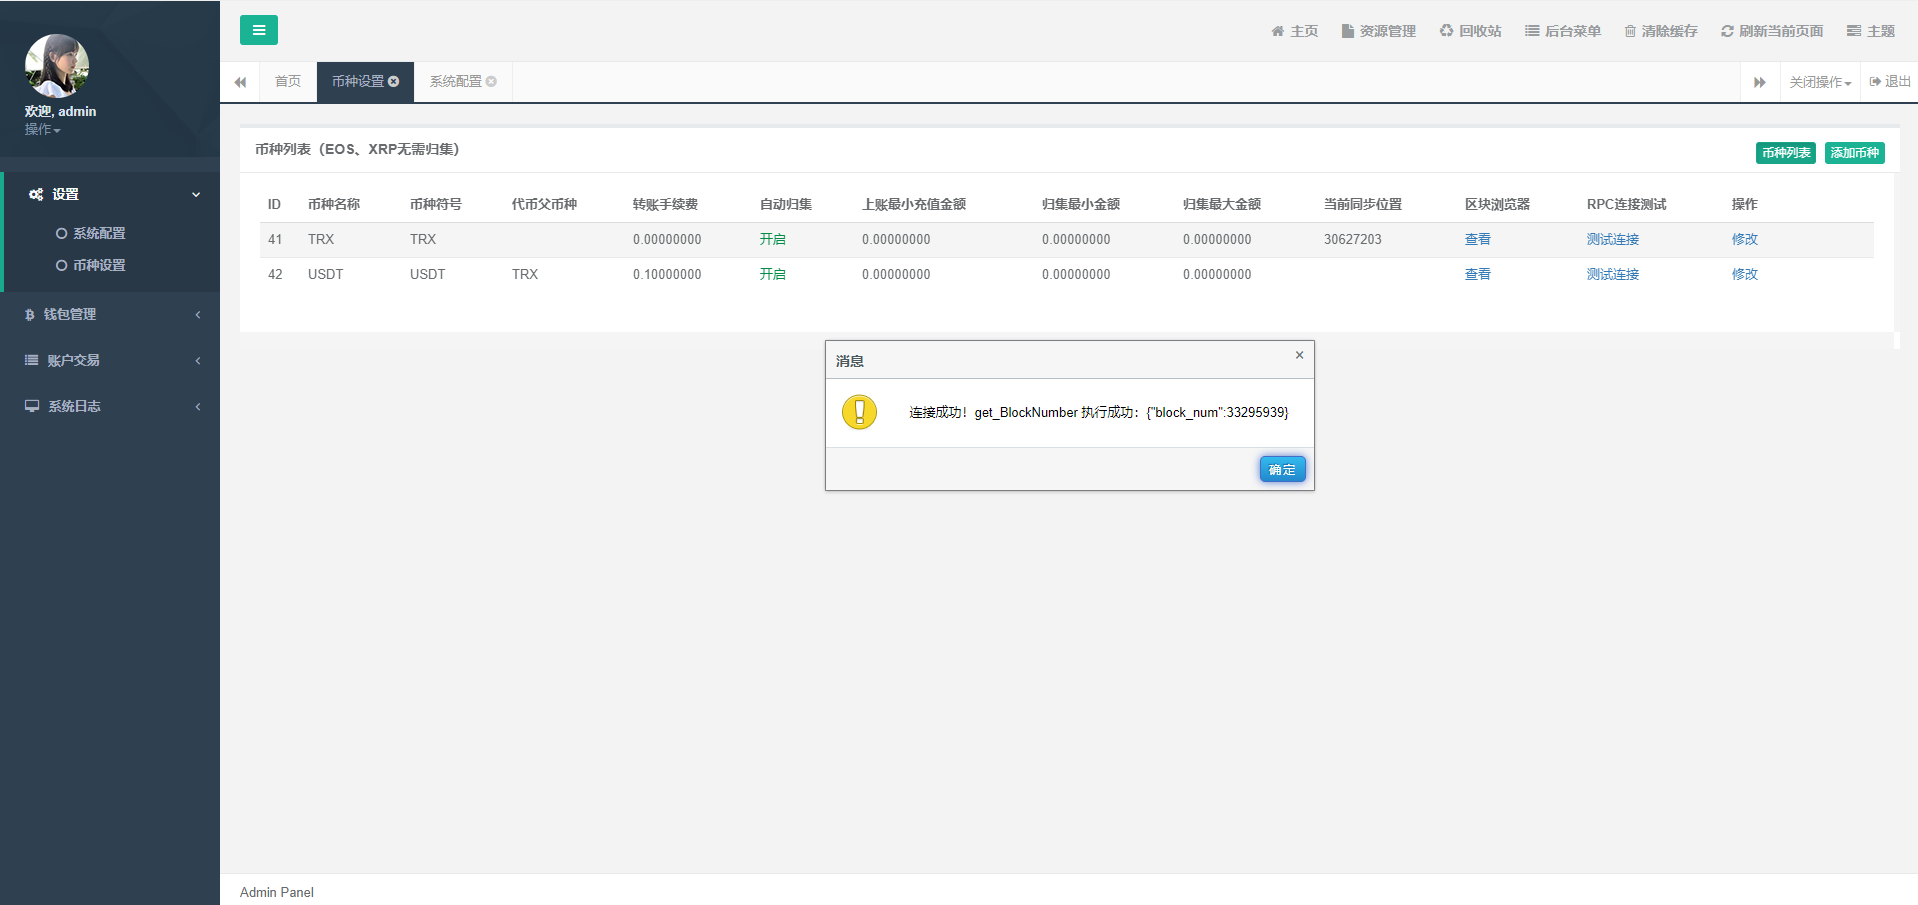
Task: Close the 消息 dialog with x
Action: 1299,355
